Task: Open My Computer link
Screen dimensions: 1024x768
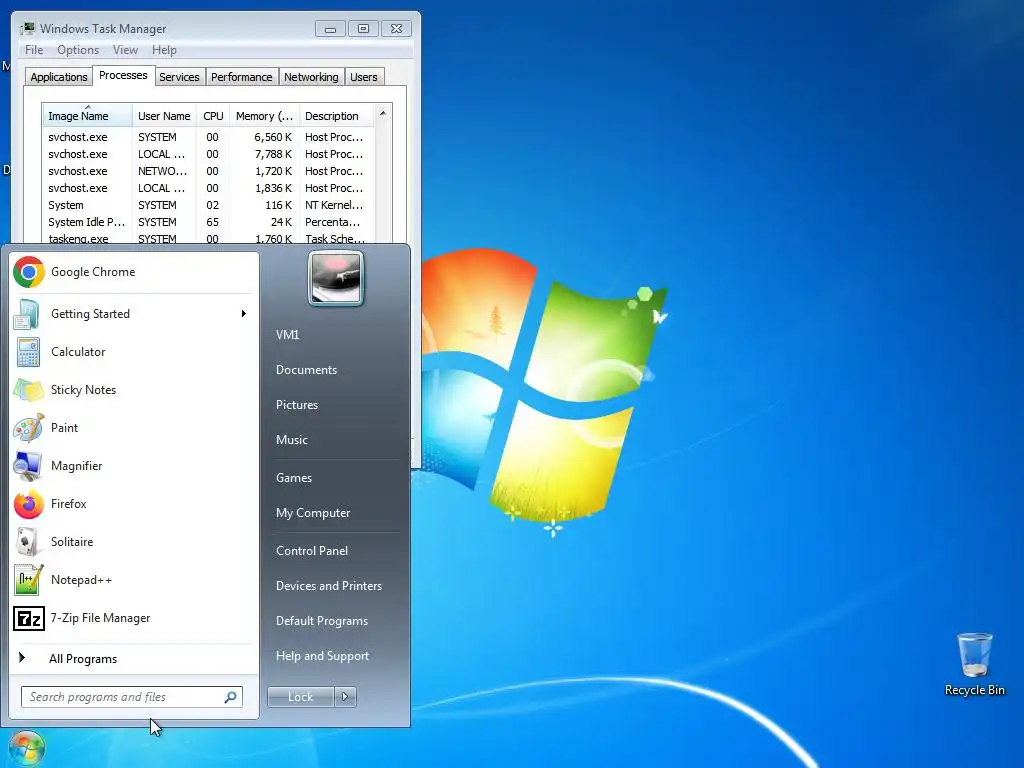Action: click(x=313, y=513)
